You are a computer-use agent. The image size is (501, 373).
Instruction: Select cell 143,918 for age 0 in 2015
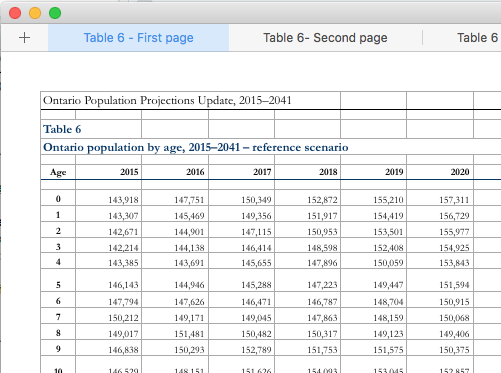click(108, 198)
